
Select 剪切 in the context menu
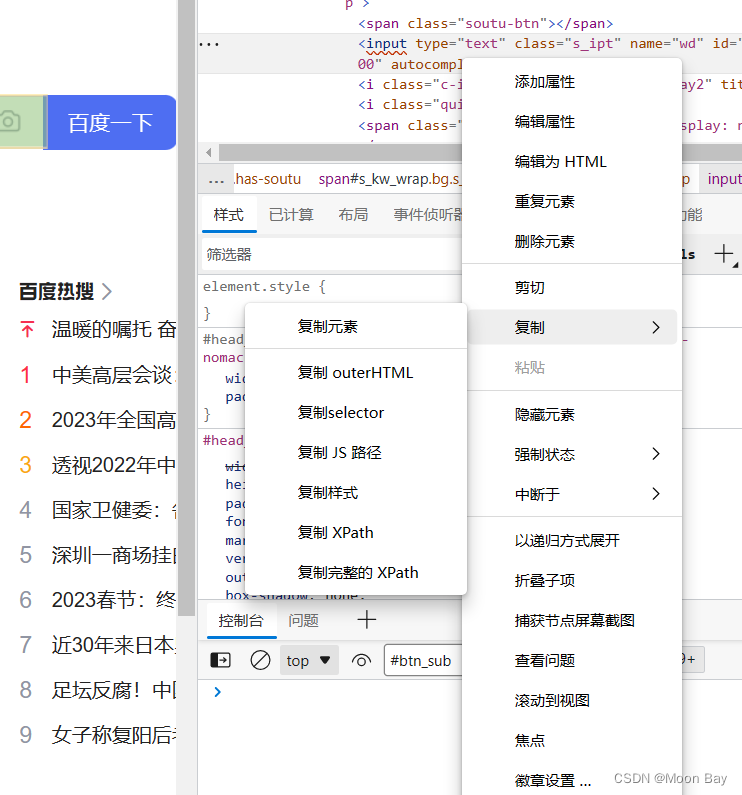[572, 288]
